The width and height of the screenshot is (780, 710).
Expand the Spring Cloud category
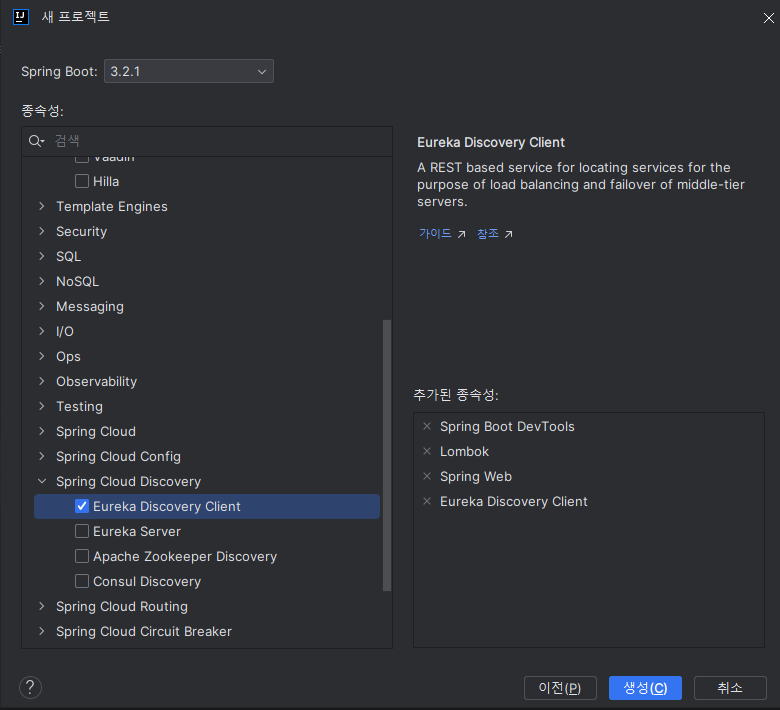(x=42, y=431)
